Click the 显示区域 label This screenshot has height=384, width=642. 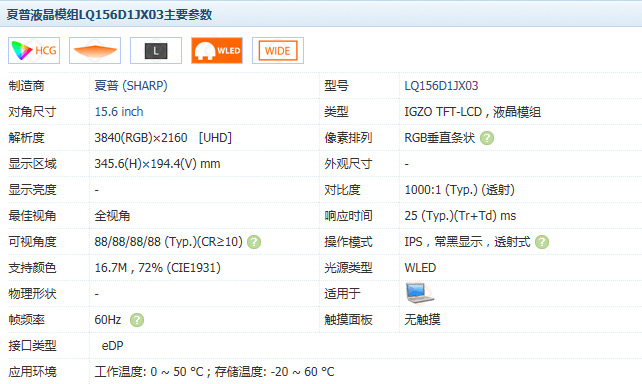(x=32, y=164)
